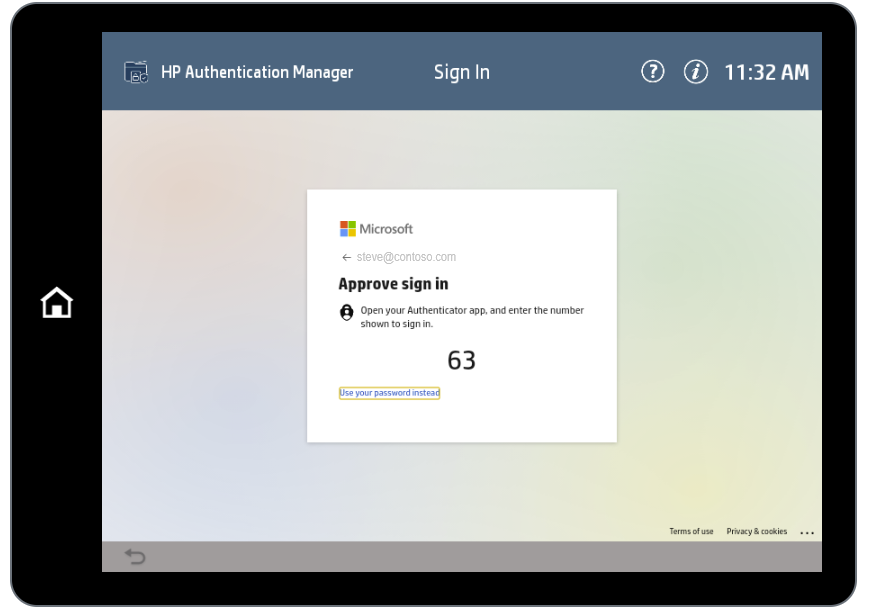This screenshot has width=871, height=611.
Task: Click the number 63 shown
Action: click(x=462, y=360)
